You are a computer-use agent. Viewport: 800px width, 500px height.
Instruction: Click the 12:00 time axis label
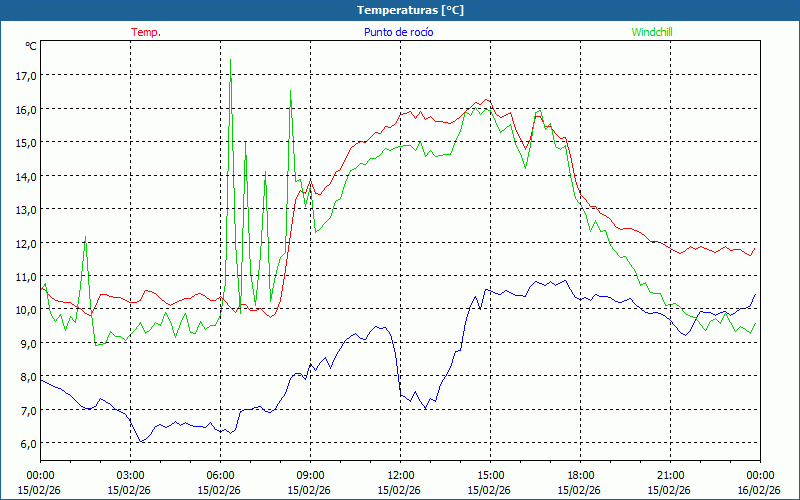click(x=400, y=475)
